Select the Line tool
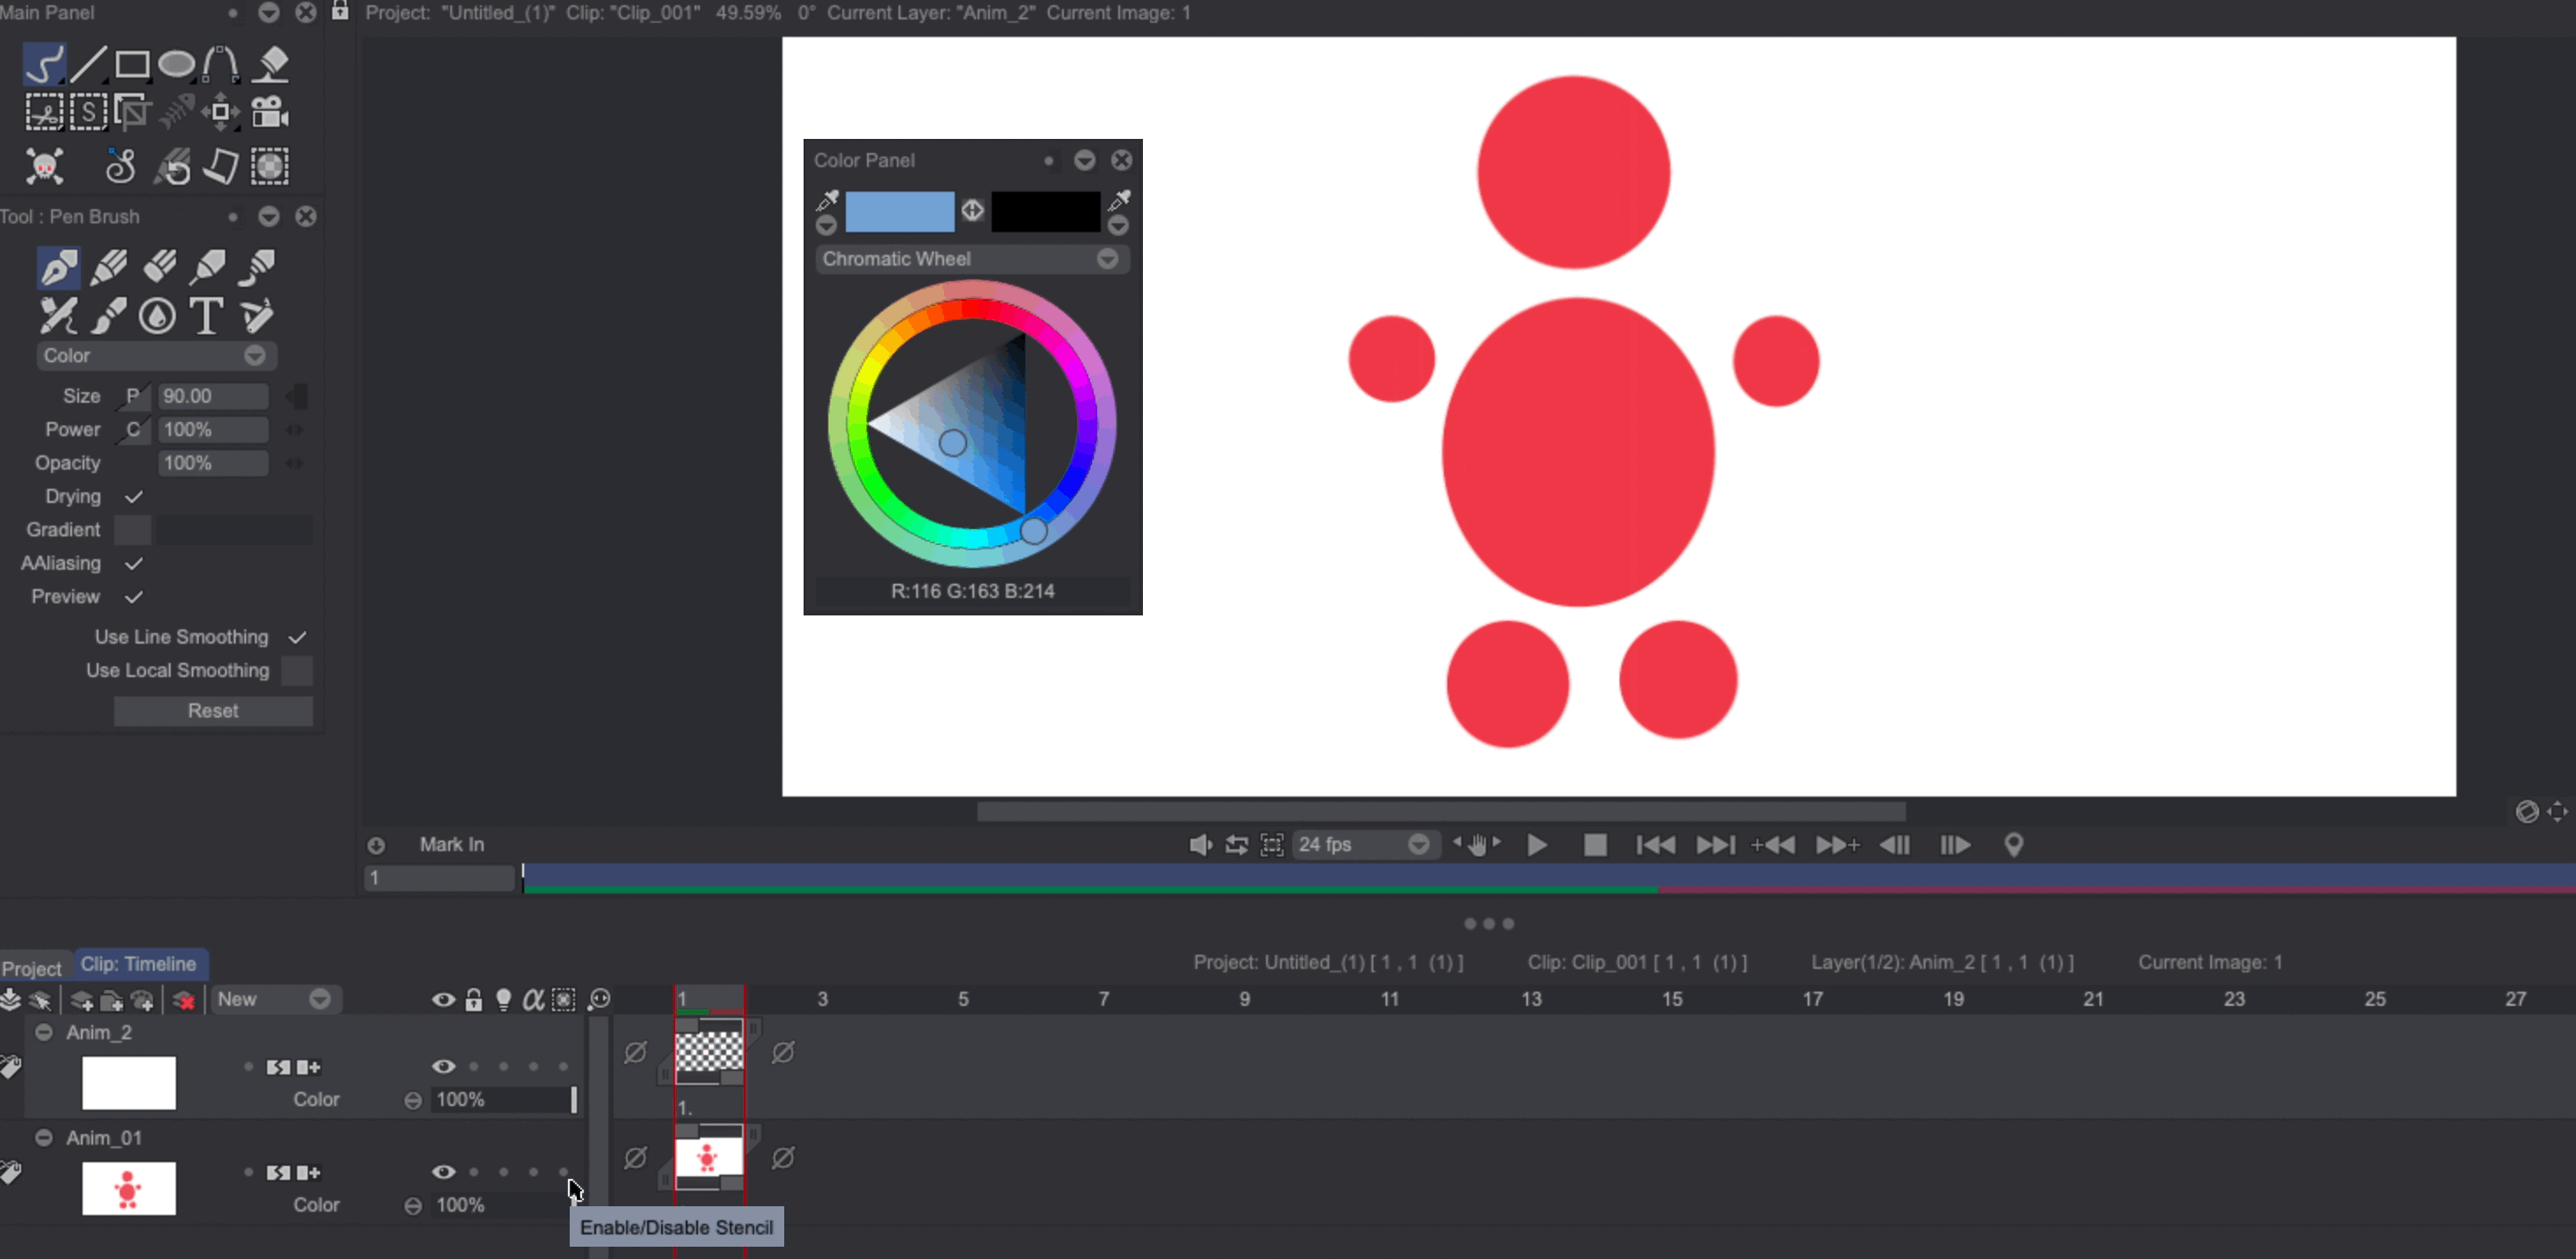The image size is (2576, 1259). pyautogui.click(x=89, y=63)
